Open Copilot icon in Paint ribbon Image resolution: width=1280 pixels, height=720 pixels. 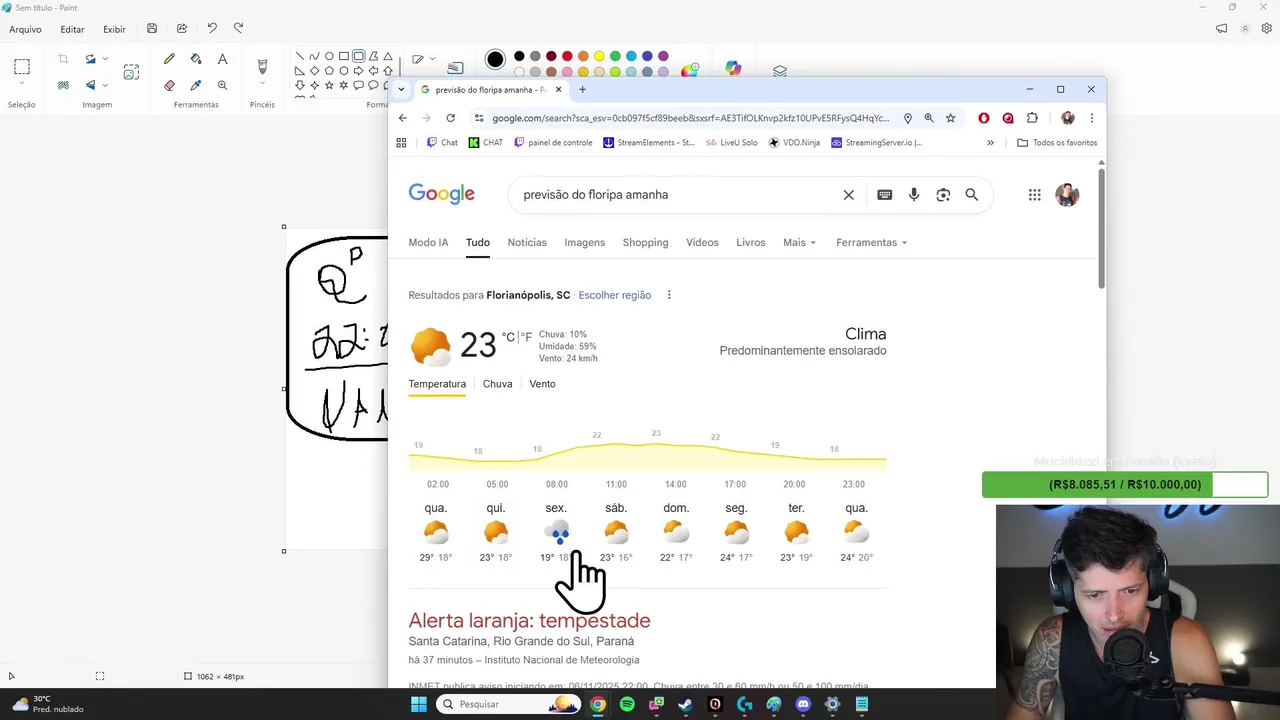click(x=734, y=68)
